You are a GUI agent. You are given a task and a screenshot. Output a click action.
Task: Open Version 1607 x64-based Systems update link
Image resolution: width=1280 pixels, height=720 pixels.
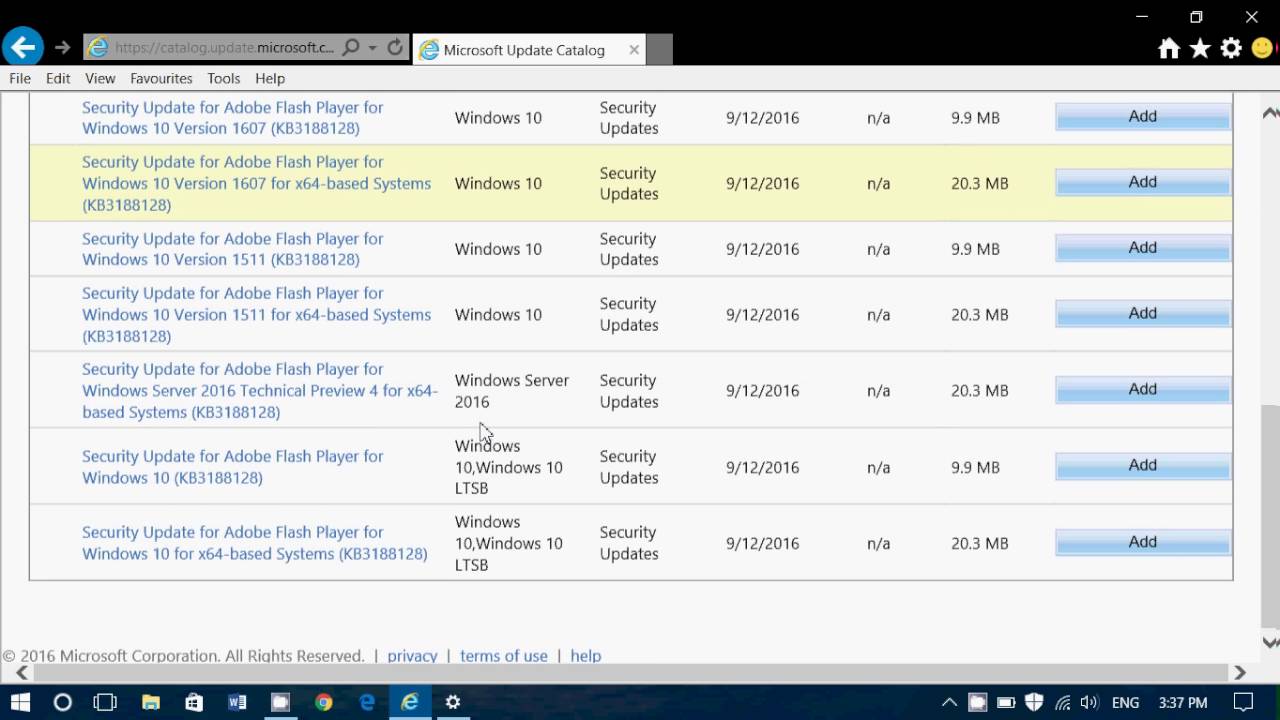256,183
